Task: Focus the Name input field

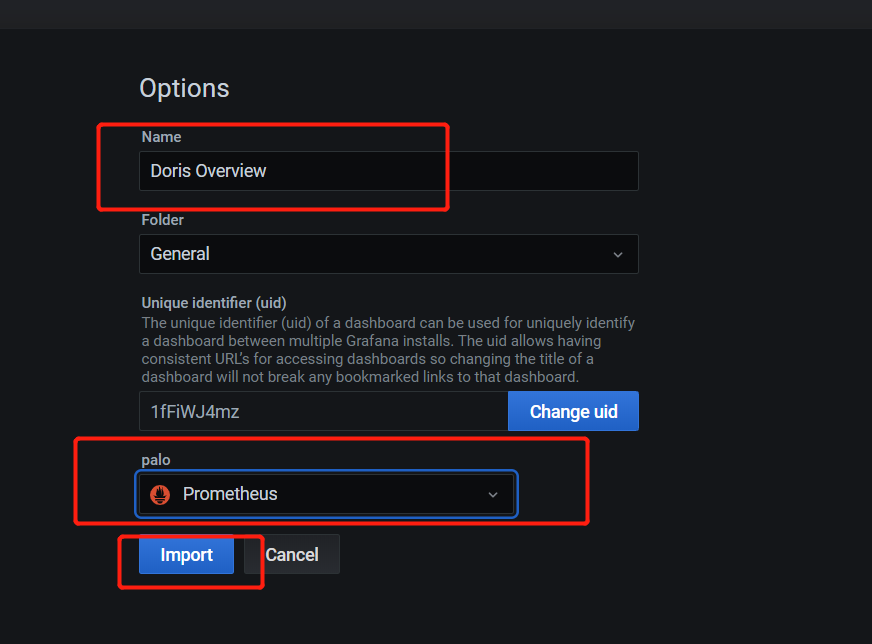Action: click(388, 171)
